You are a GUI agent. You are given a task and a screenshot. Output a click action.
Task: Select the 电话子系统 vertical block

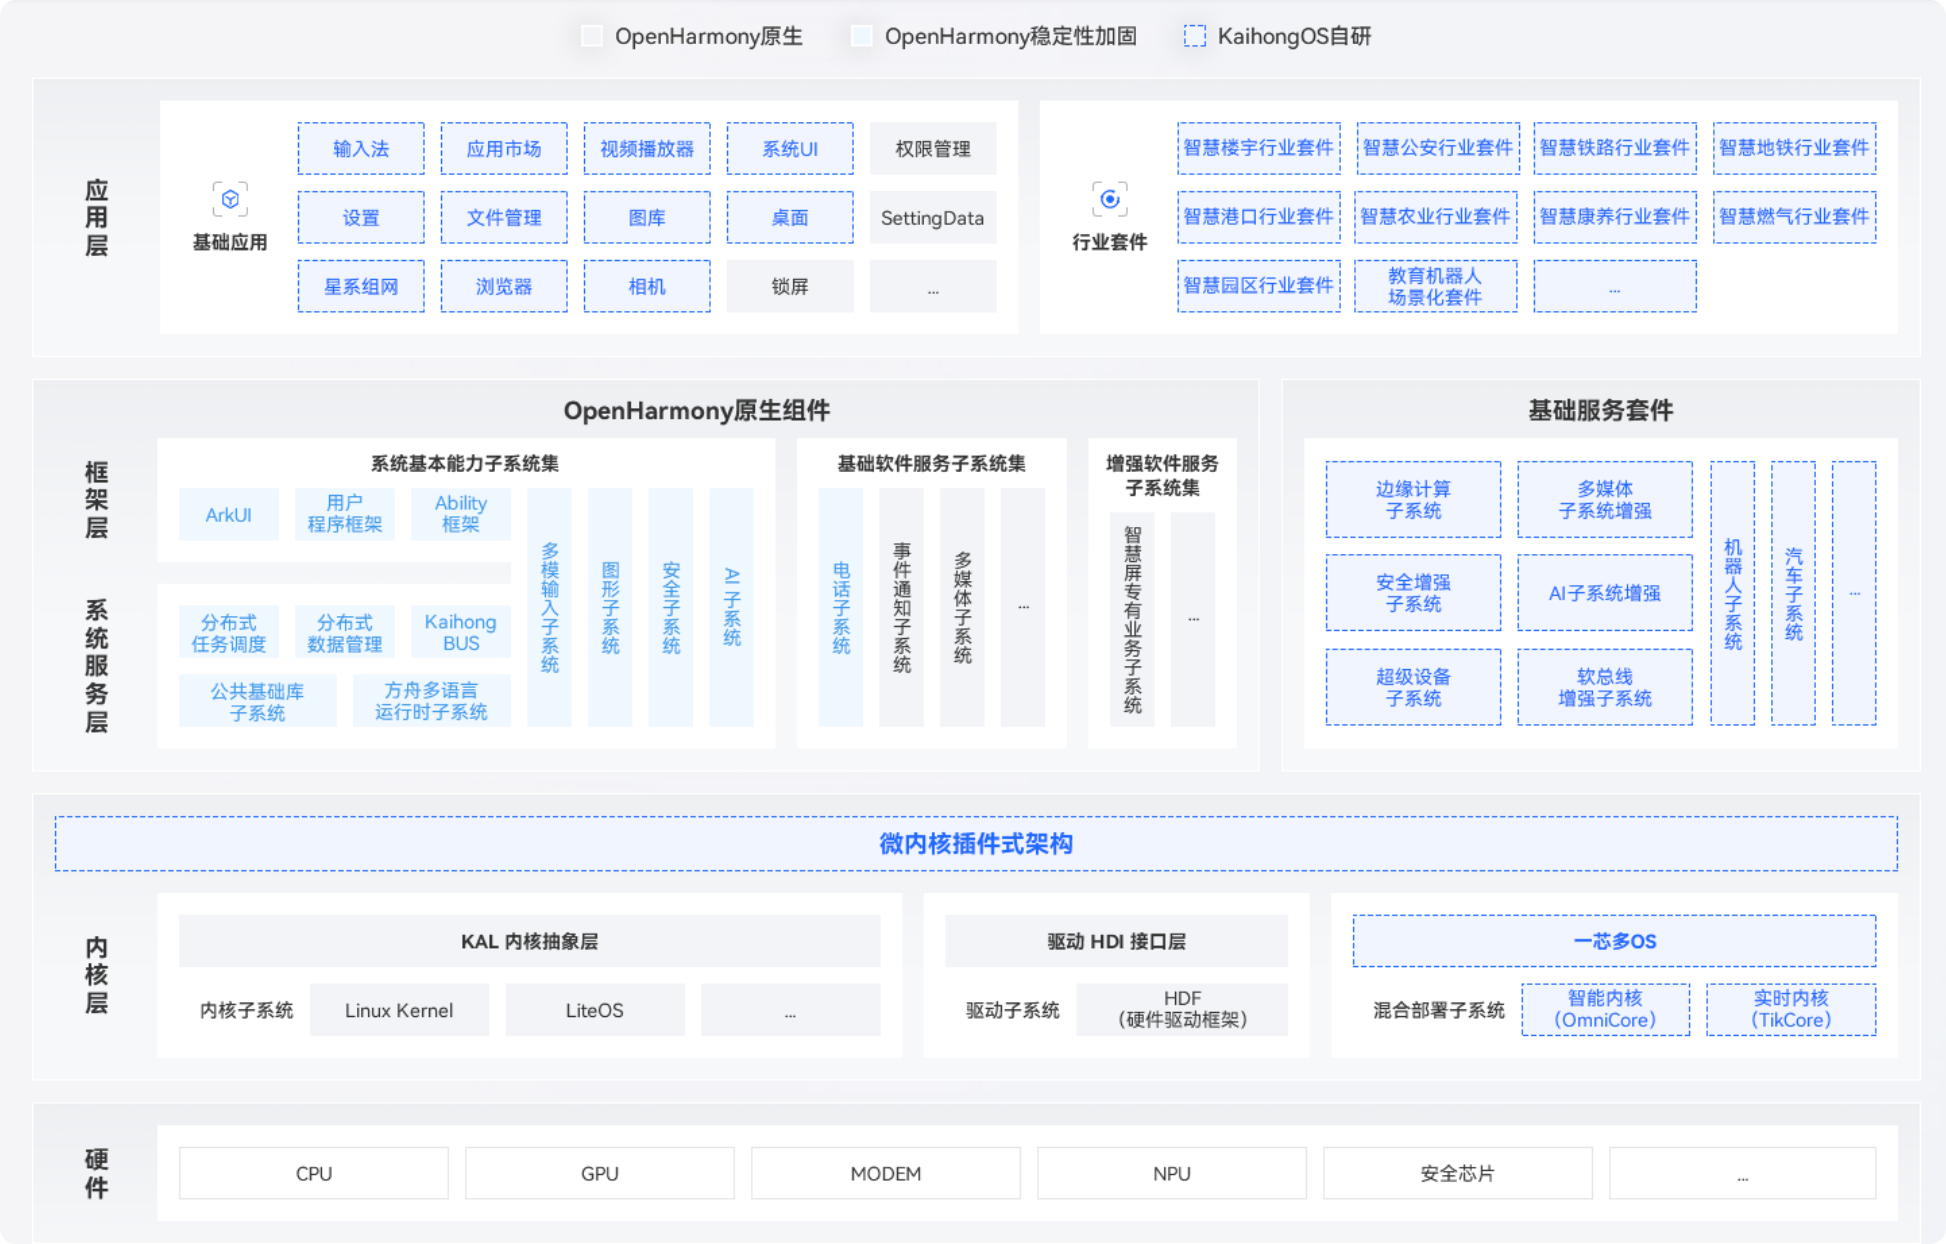click(841, 607)
